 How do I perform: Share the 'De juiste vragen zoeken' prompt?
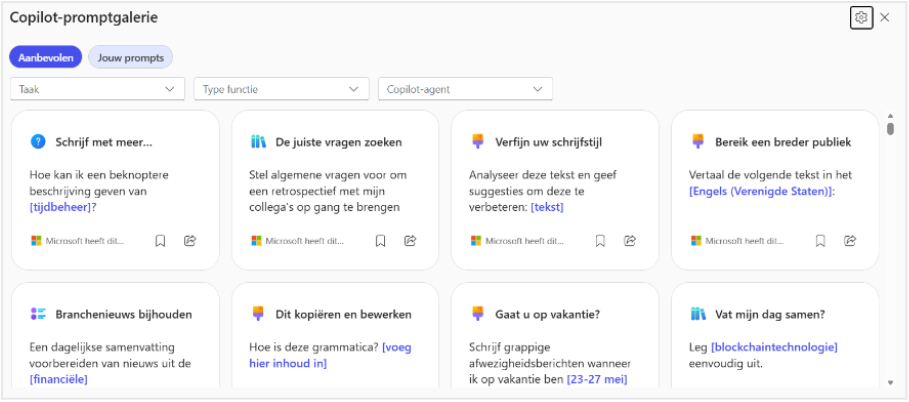pos(410,240)
